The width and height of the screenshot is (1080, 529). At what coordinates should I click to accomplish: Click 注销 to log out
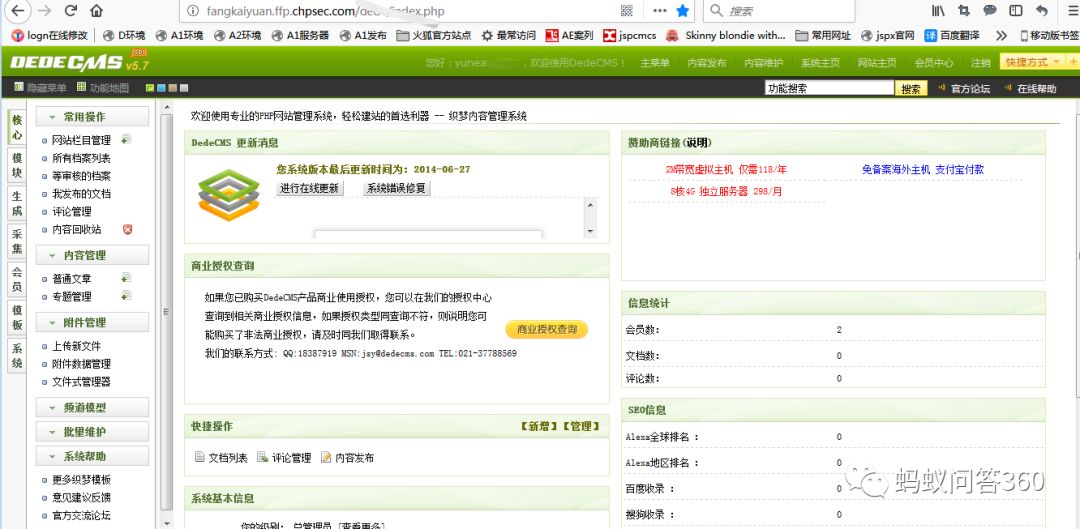[x=981, y=63]
